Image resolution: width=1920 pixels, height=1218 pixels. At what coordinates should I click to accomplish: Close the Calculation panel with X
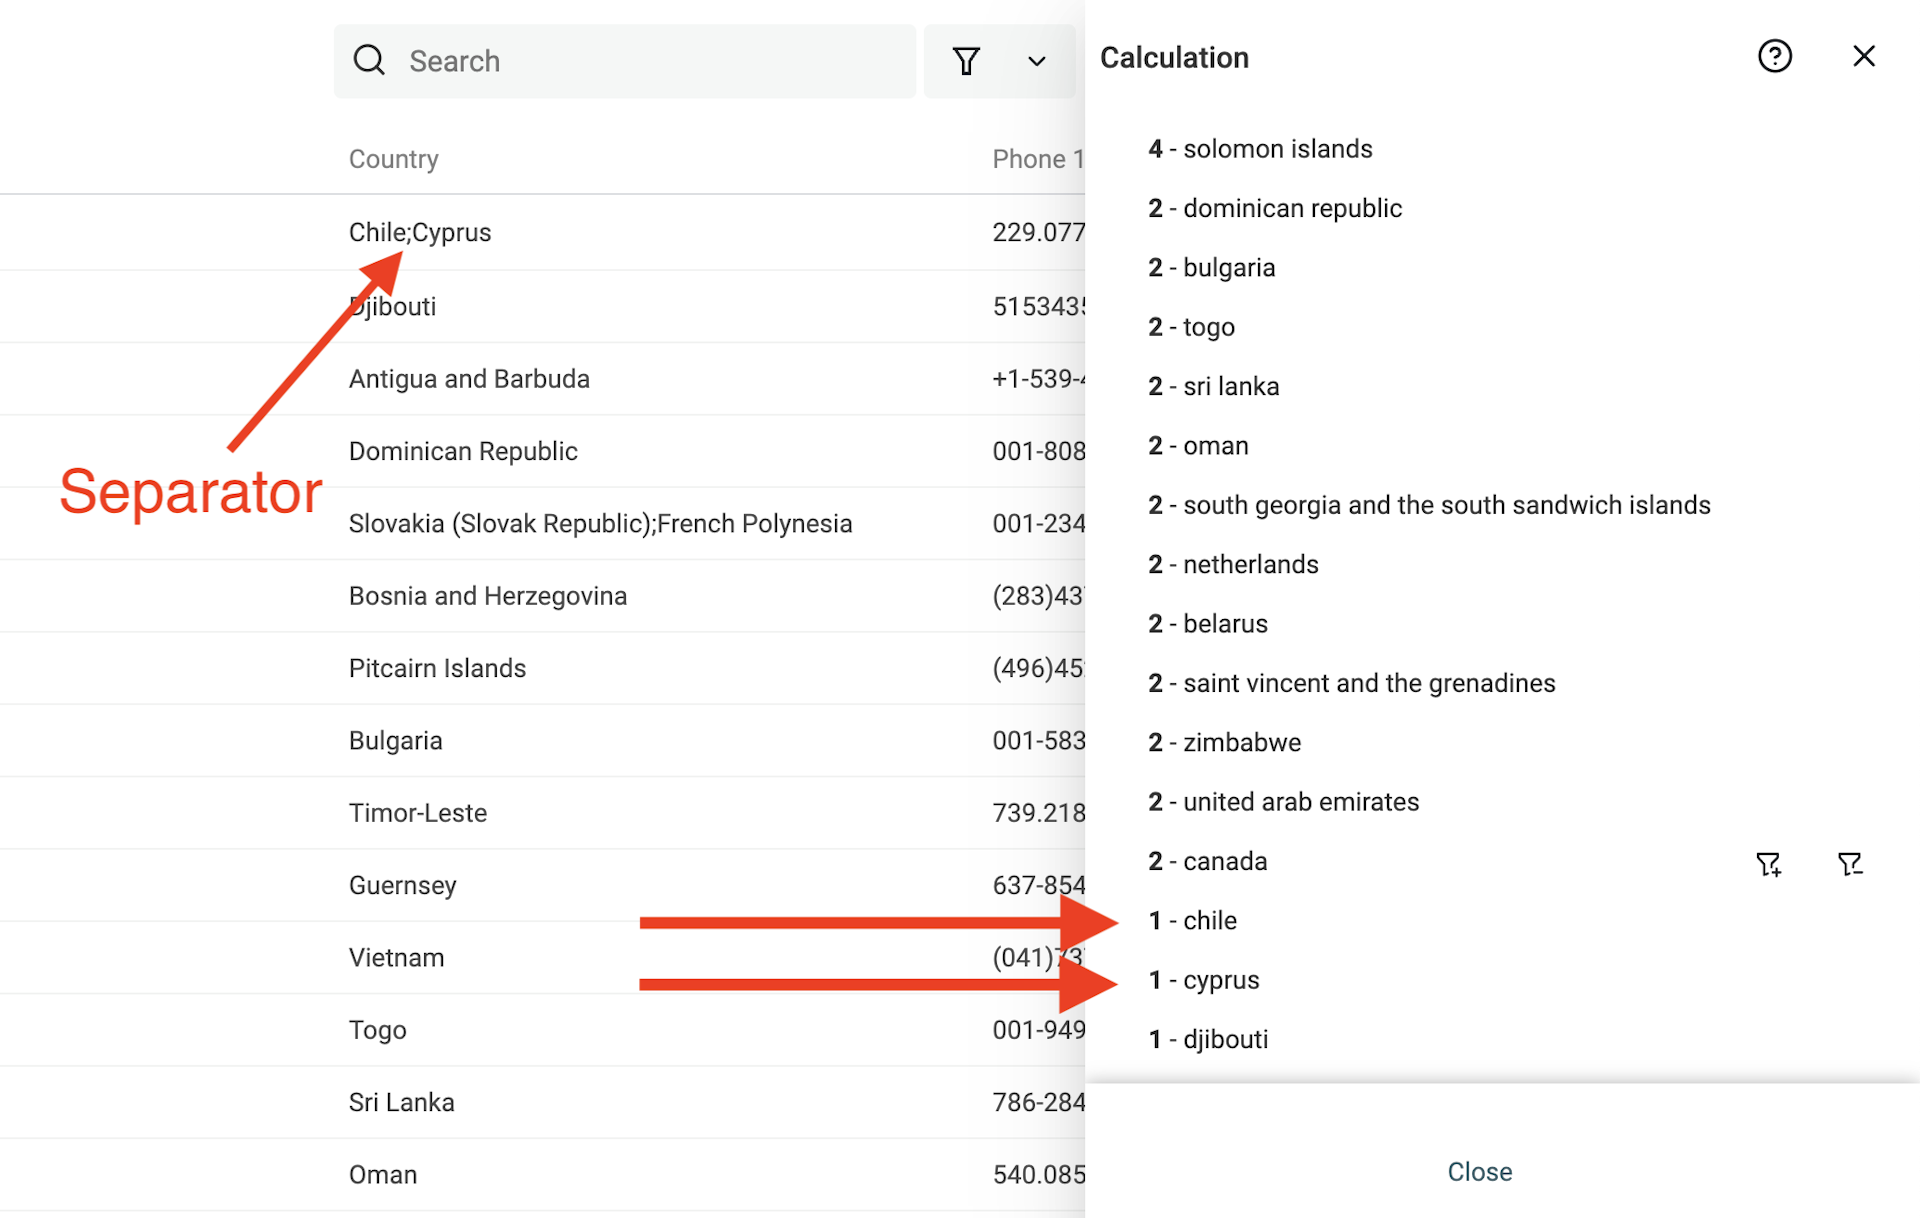1864,56
